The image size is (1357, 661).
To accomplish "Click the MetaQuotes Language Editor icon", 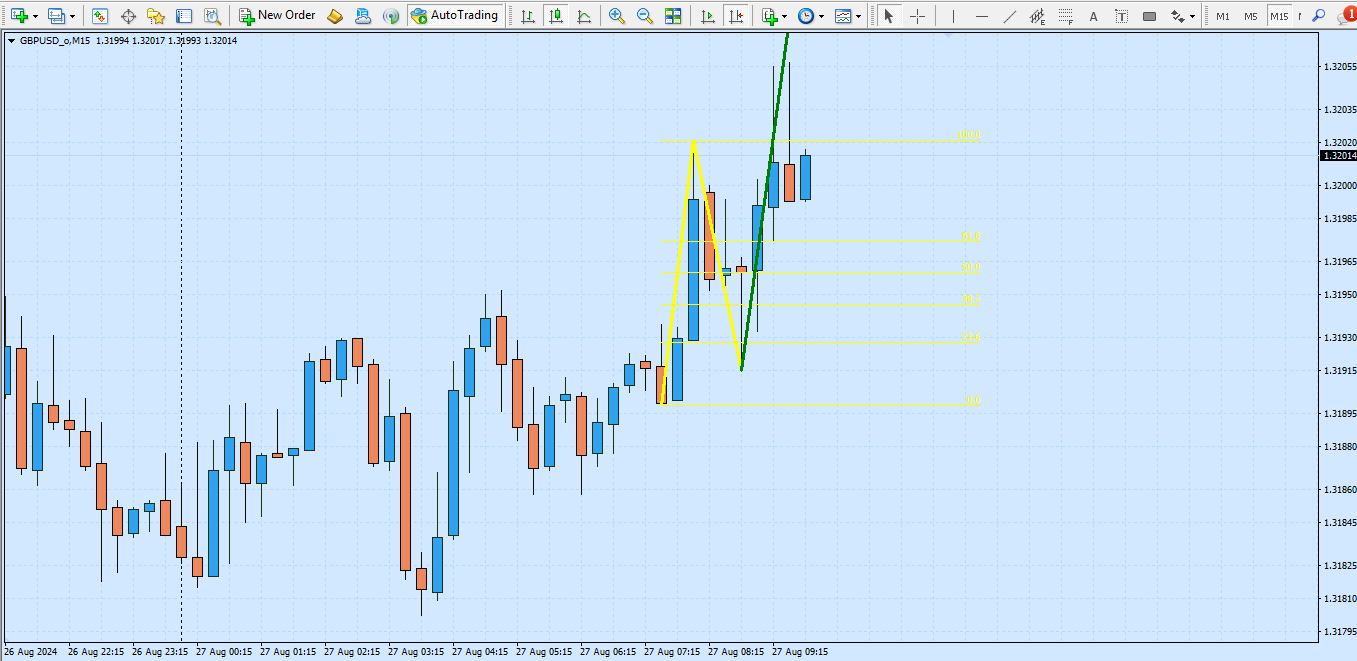I will [335, 16].
